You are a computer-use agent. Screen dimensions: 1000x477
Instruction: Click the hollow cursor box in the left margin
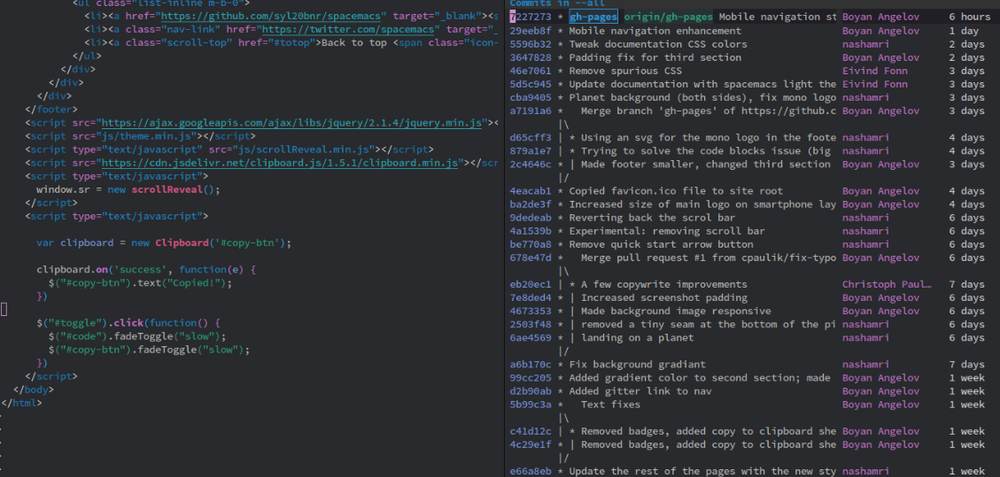4,310
